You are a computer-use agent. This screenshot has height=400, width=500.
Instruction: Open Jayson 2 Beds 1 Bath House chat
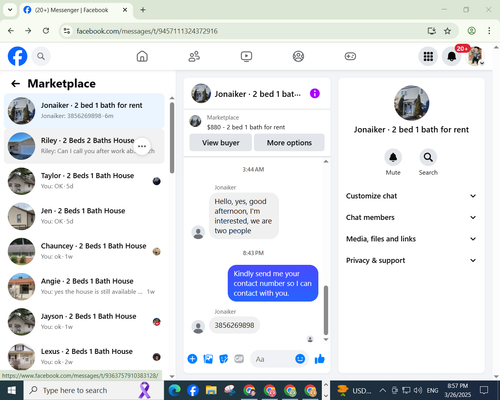coord(84,322)
